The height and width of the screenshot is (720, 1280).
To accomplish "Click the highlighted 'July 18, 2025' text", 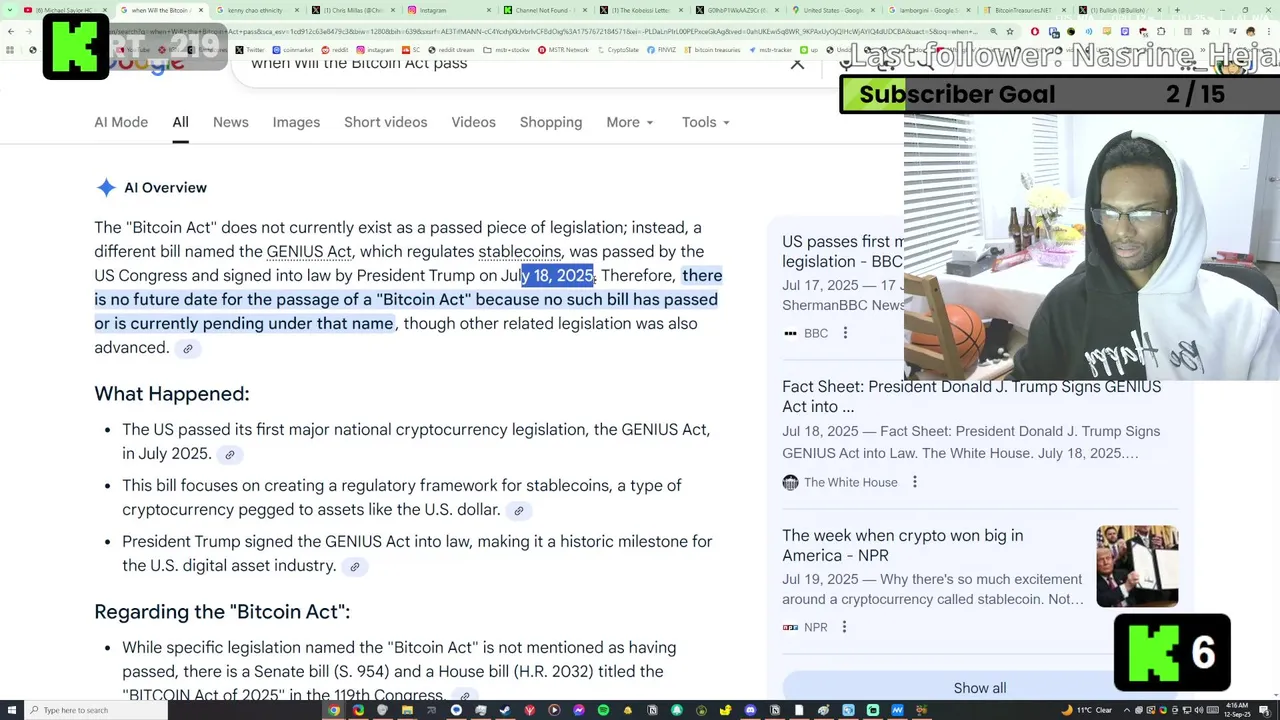I will (548, 276).
